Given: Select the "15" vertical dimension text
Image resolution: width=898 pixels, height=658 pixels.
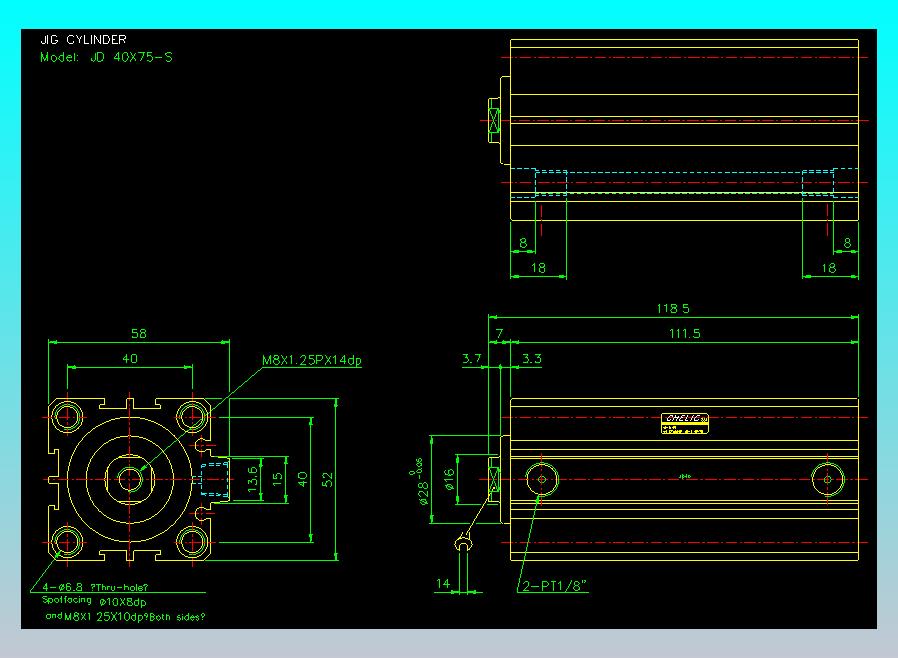Looking at the screenshot, I should 277,478.
